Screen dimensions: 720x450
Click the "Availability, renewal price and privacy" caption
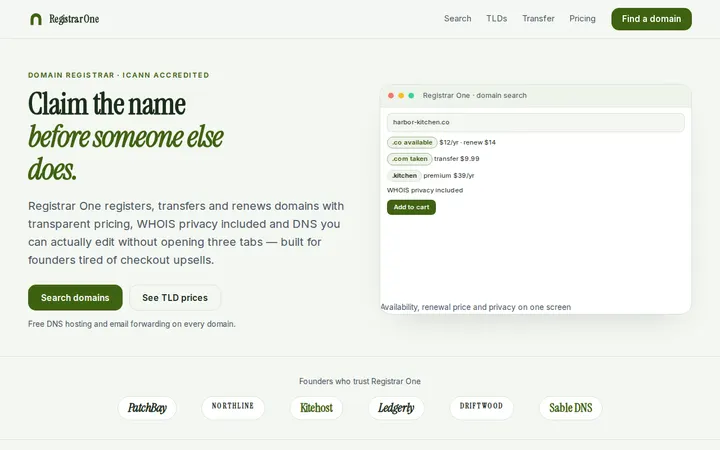(x=476, y=307)
